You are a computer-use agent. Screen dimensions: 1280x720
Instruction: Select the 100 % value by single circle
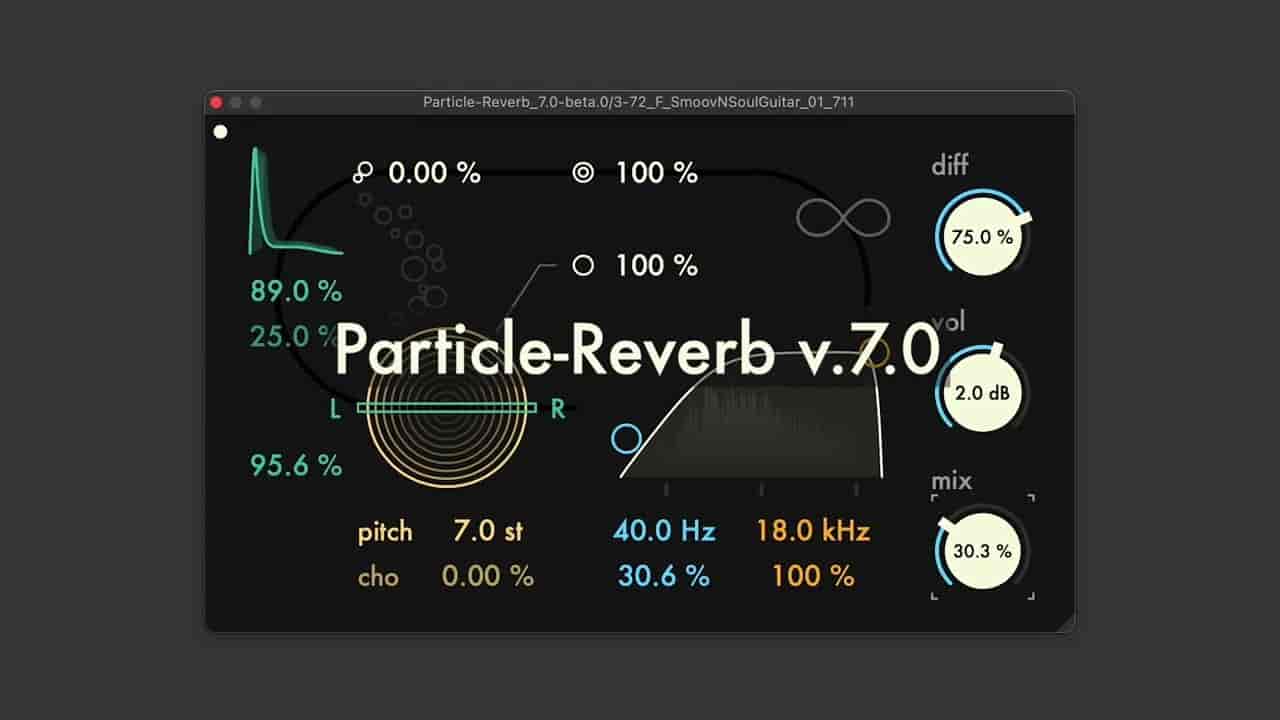[x=657, y=266]
